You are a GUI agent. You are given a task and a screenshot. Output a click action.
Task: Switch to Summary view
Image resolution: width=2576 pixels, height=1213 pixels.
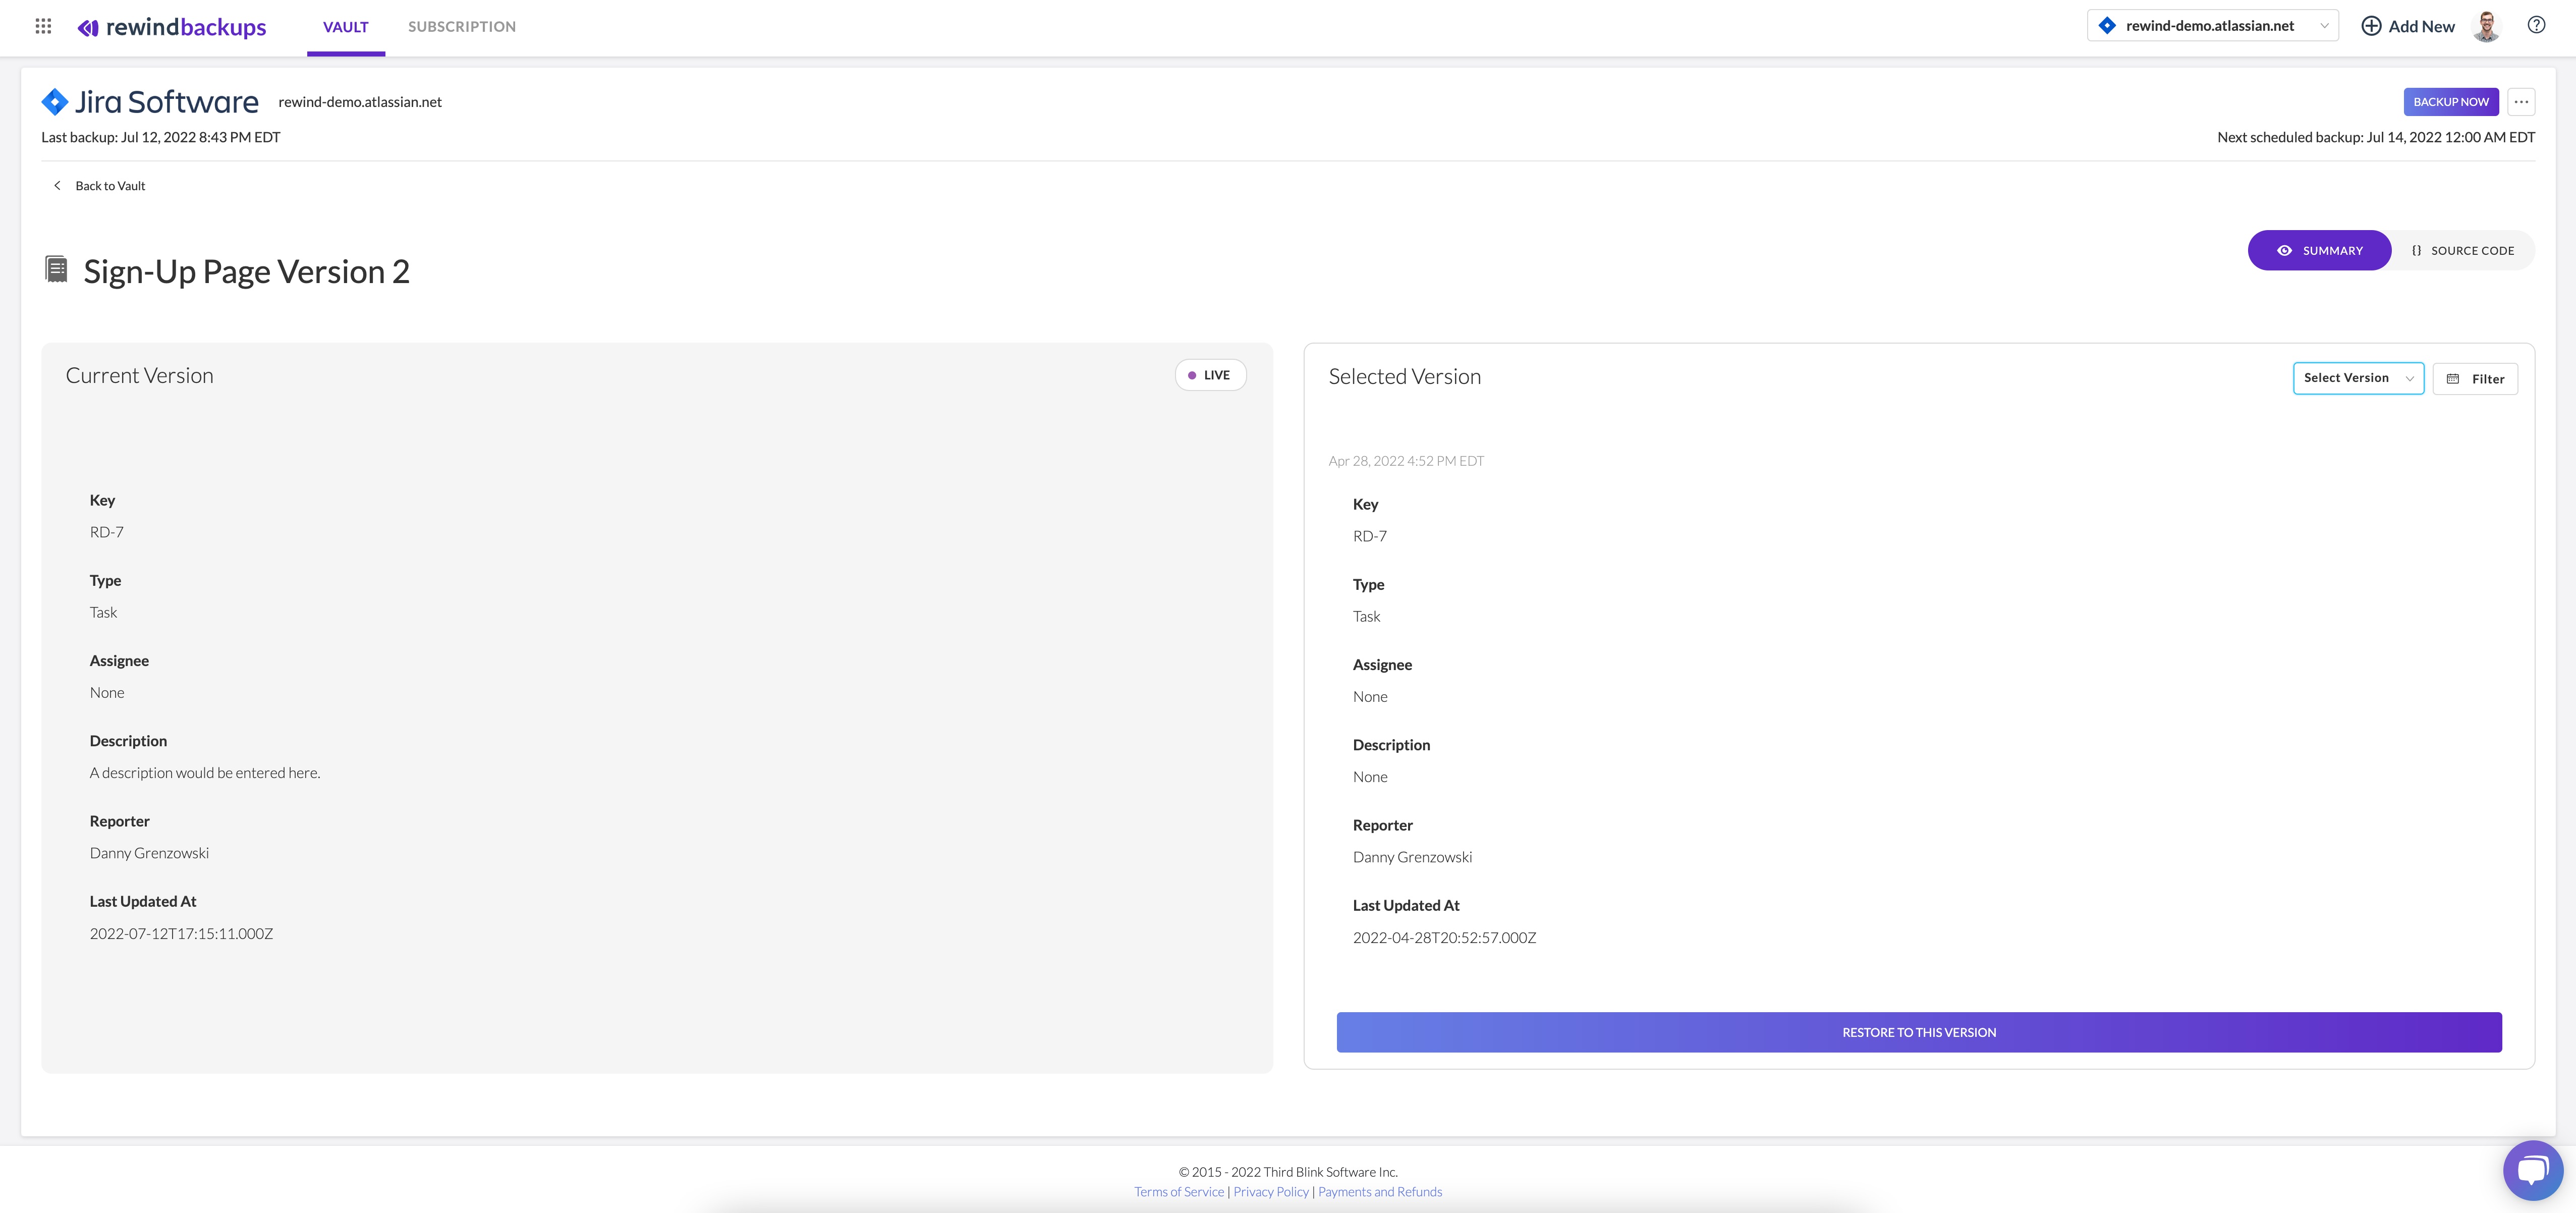click(2319, 251)
